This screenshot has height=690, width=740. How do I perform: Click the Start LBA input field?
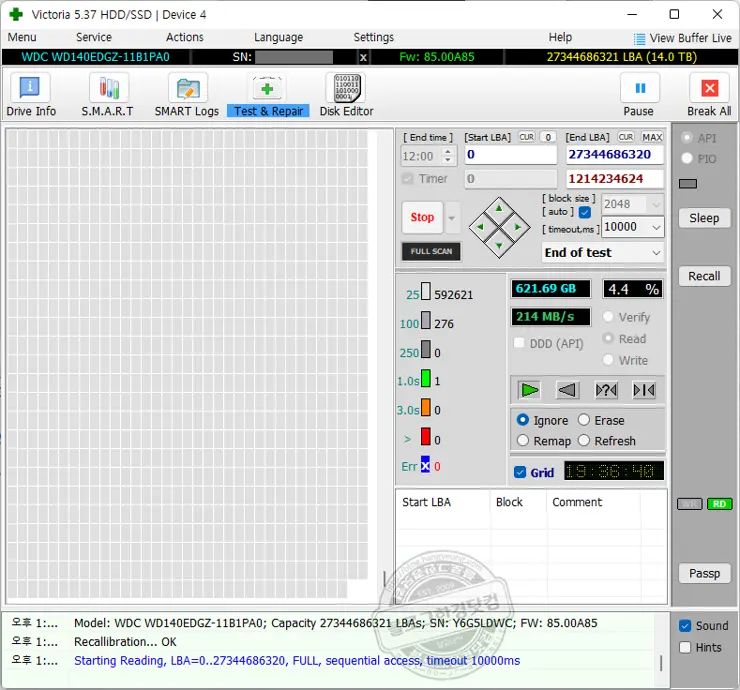point(510,155)
